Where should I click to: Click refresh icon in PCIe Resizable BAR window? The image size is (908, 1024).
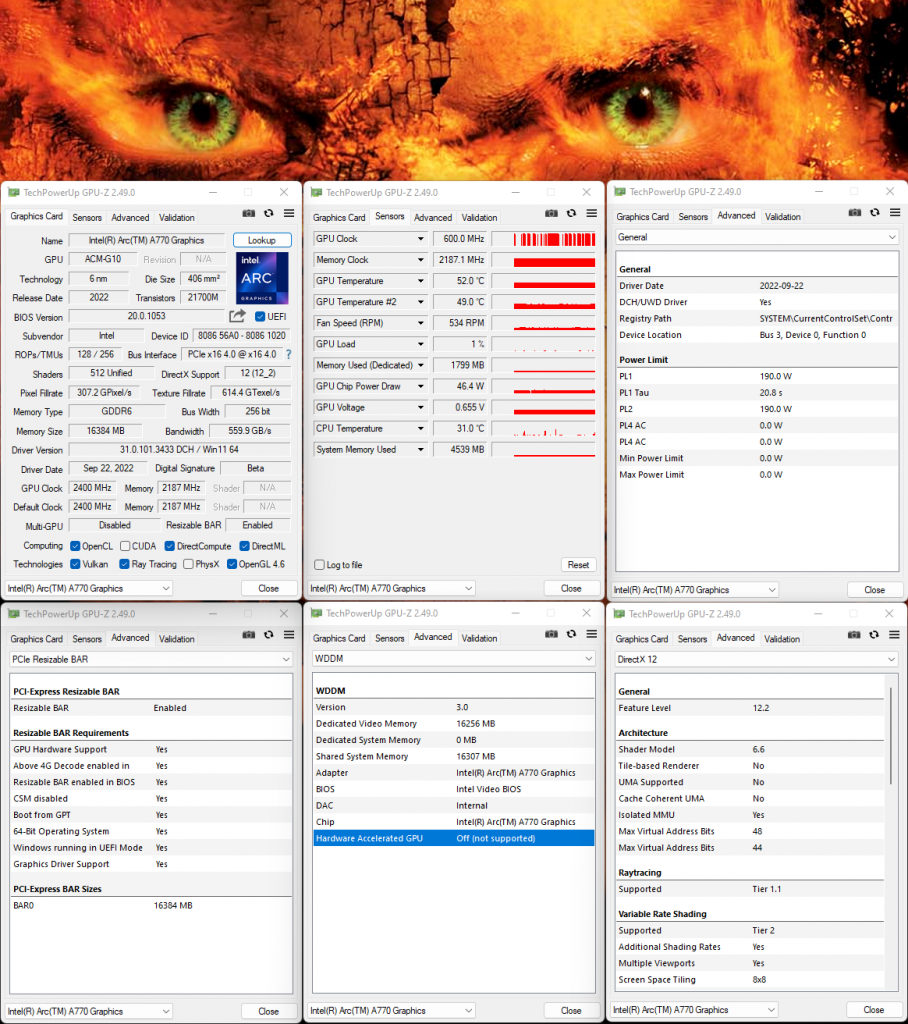268,634
